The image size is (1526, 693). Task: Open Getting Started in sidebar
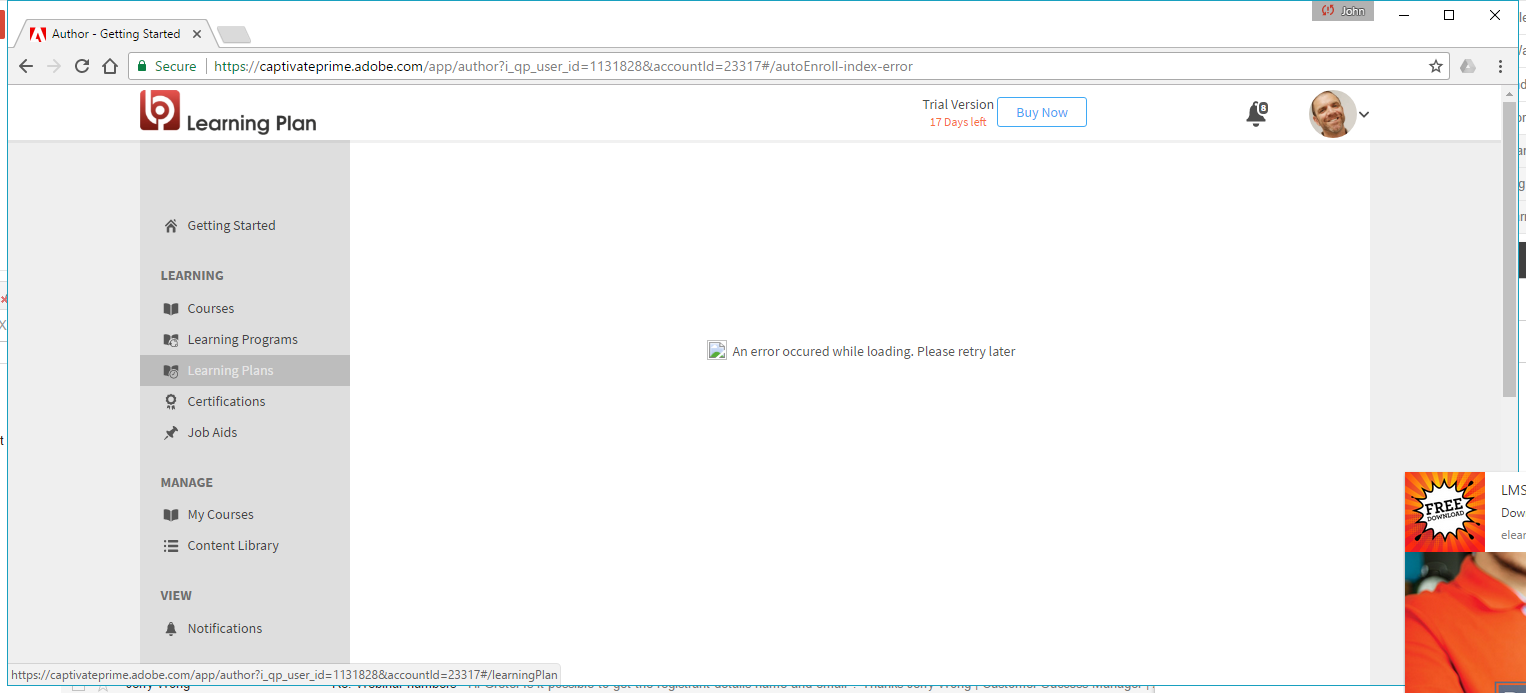pyautogui.click(x=231, y=226)
